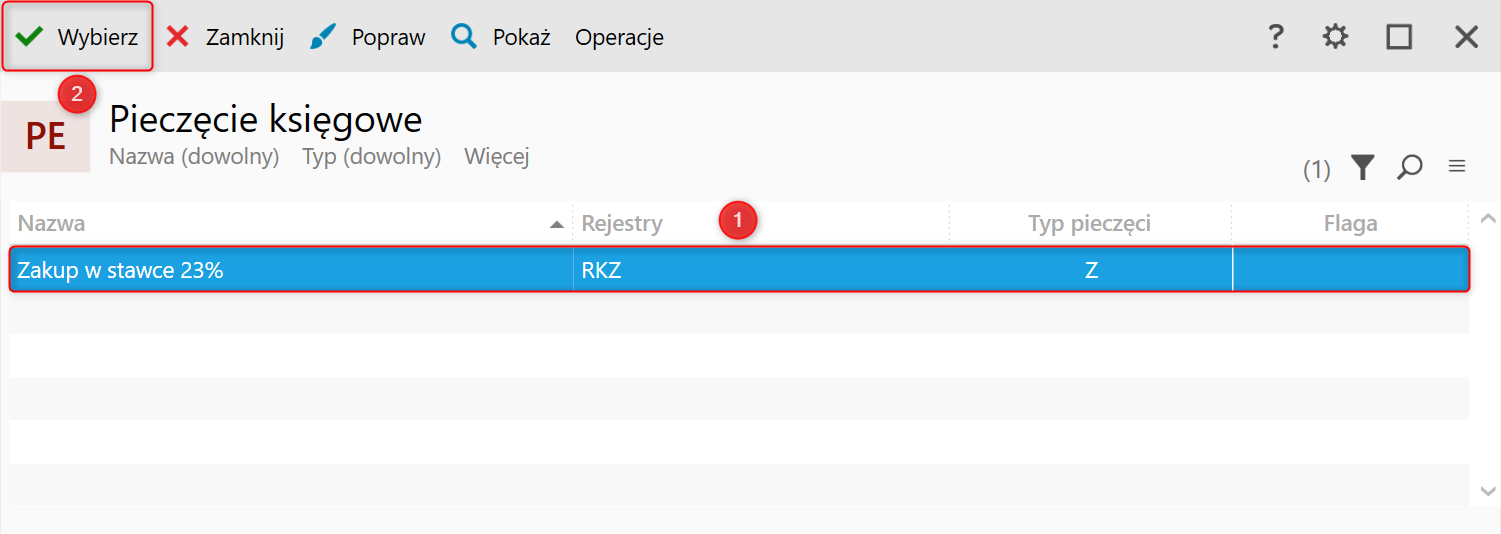Screen dimensions: 1501x534
Task: Click the funnel filter icon
Action: click(x=1362, y=167)
